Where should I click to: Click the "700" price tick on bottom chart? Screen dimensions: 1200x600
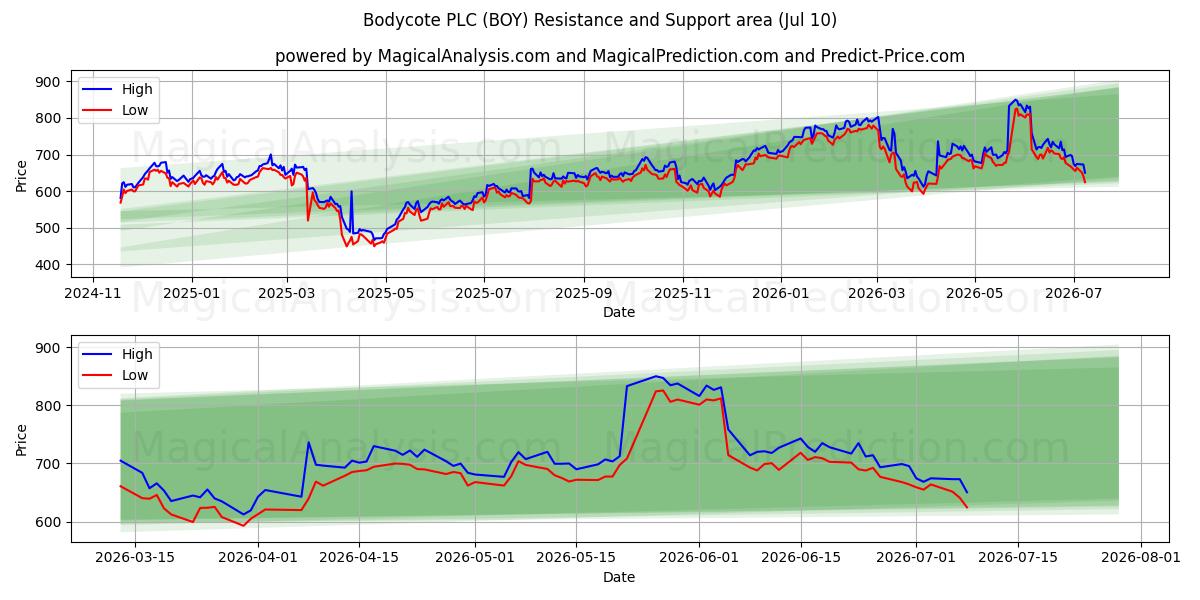(x=49, y=464)
